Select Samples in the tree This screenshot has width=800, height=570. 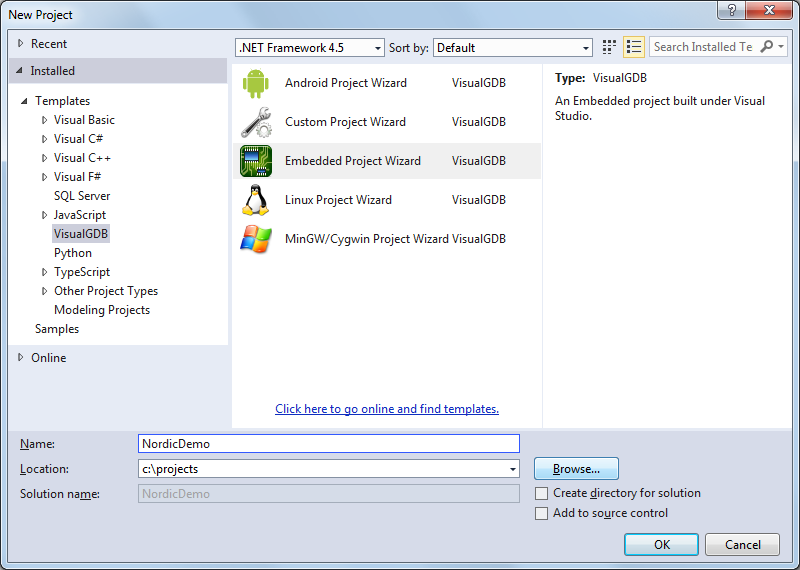tap(57, 329)
